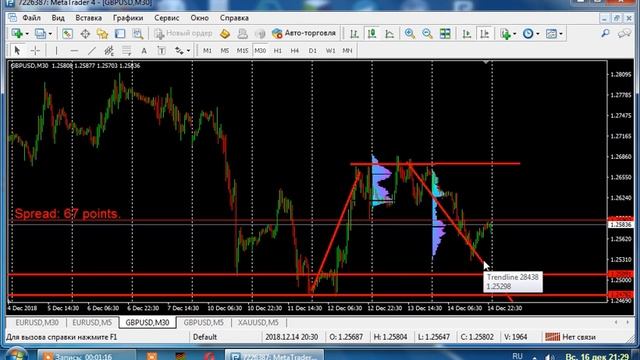Open the indicators list icon

click(505, 33)
